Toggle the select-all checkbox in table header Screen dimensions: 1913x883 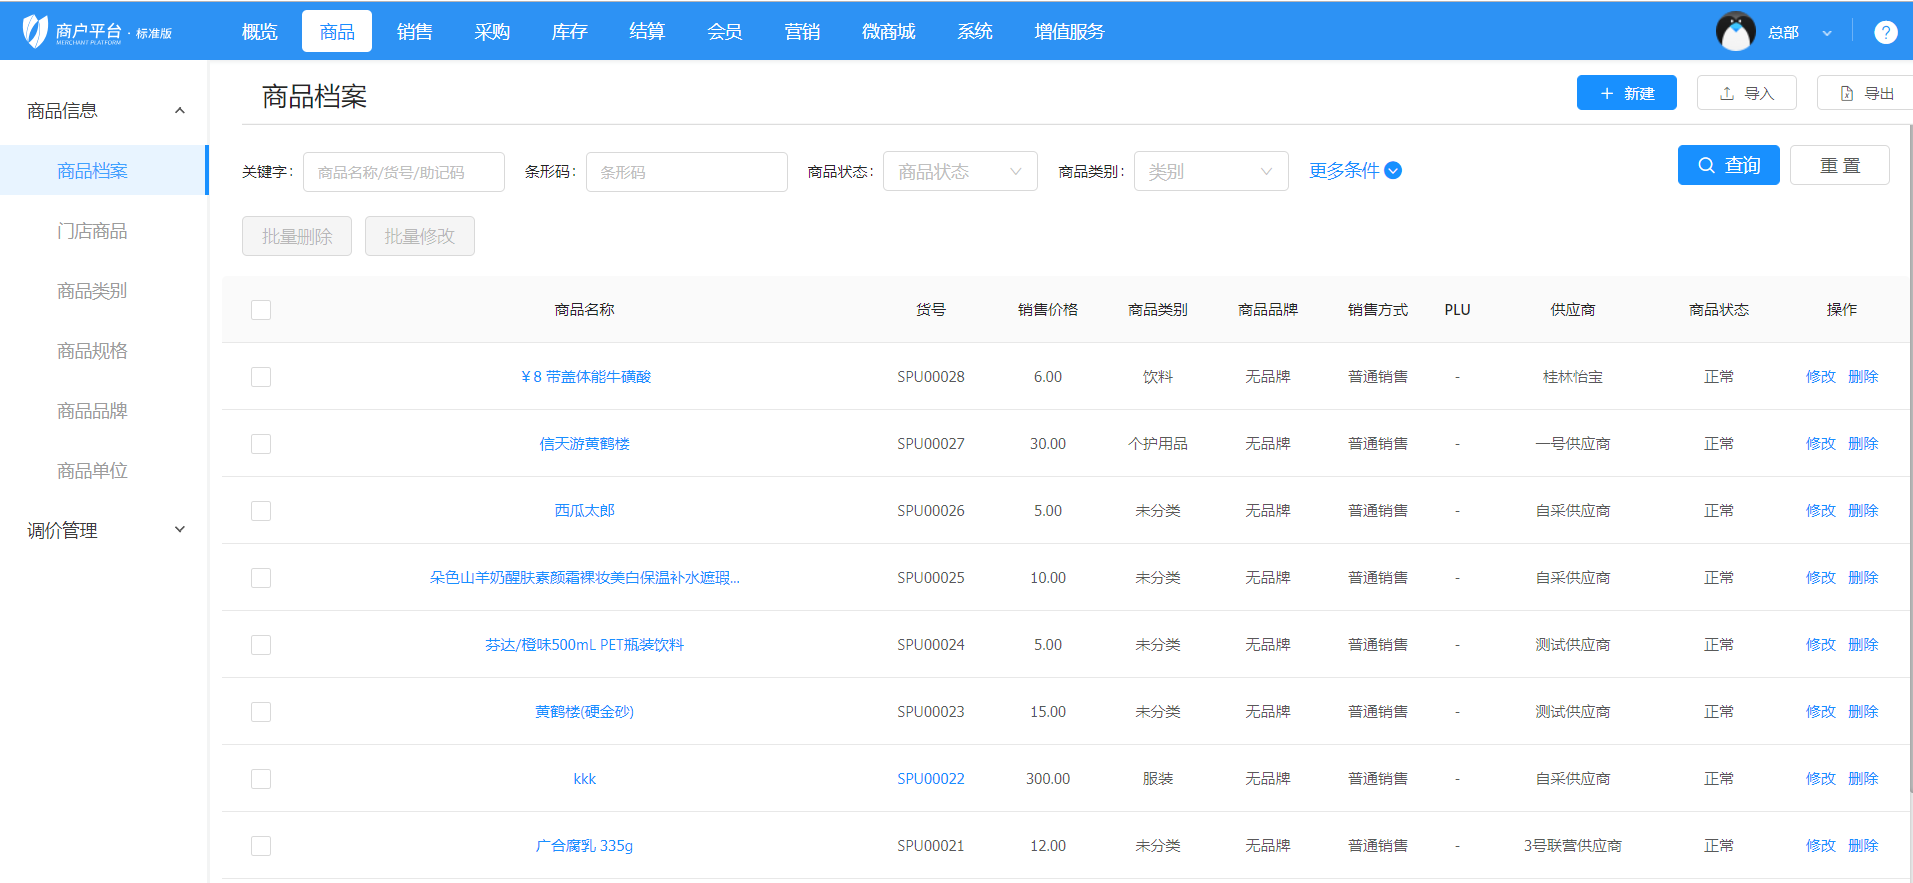pyautogui.click(x=261, y=310)
